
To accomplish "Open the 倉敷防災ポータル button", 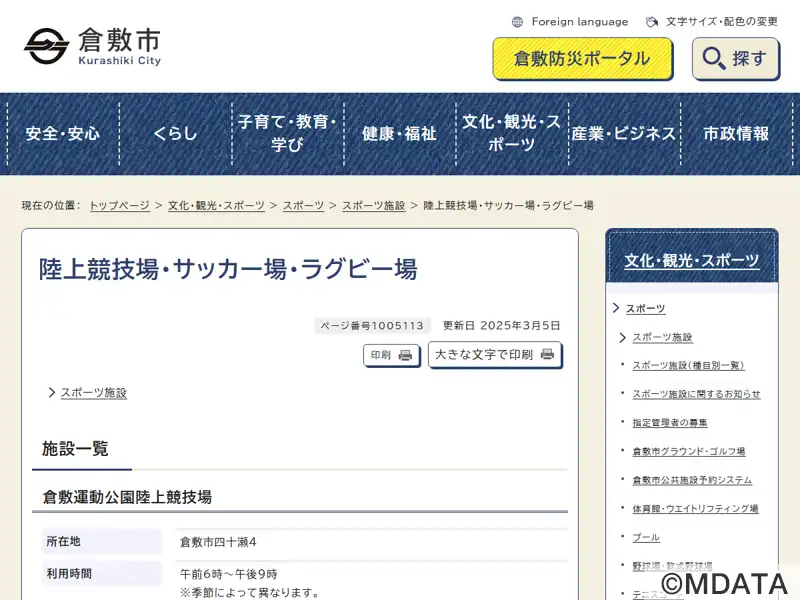I will tap(582, 59).
